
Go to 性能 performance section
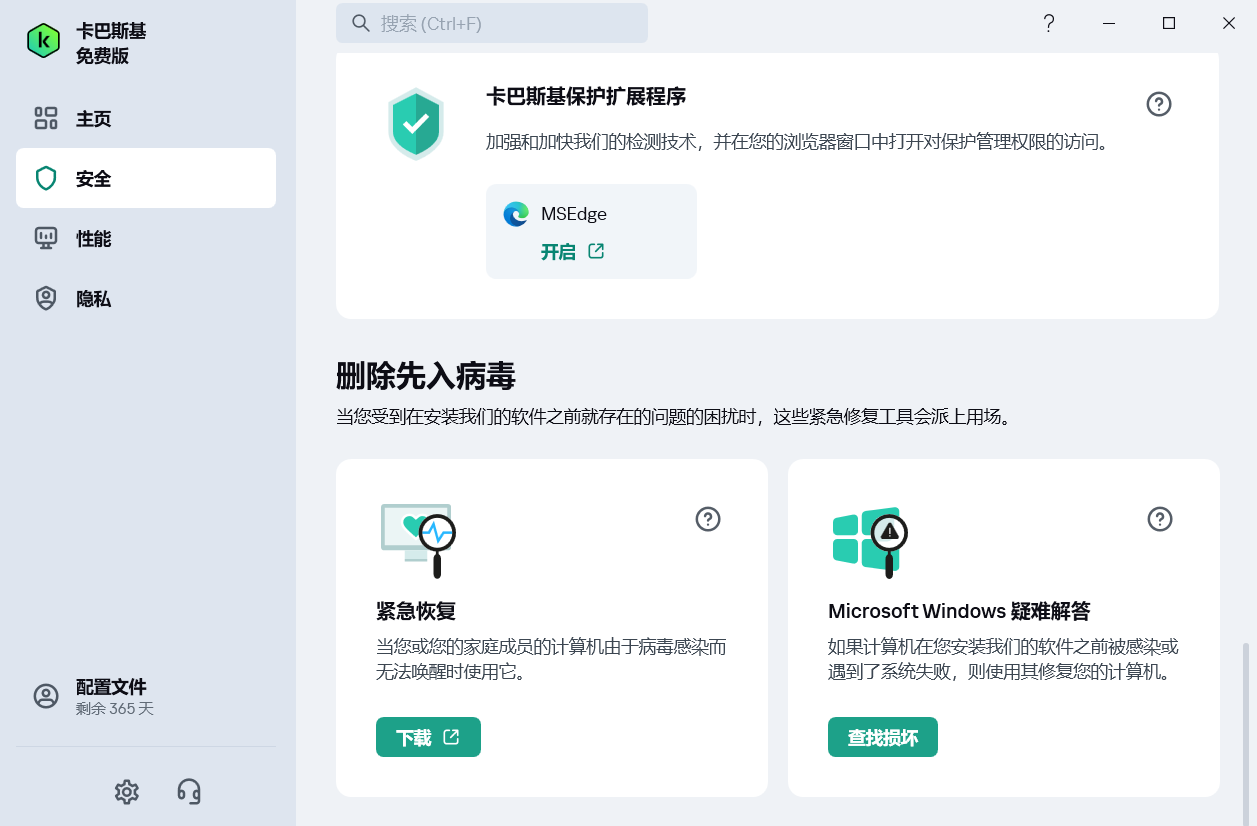coord(146,238)
